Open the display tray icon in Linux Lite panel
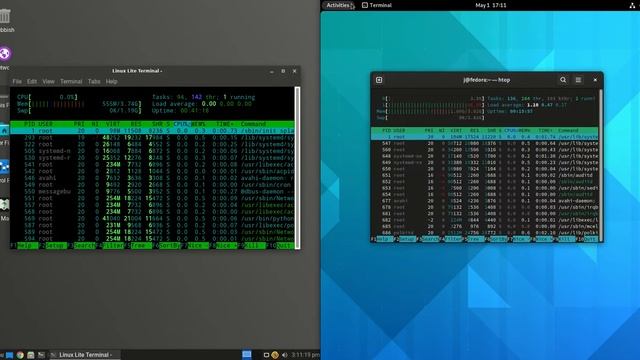The height and width of the screenshot is (360, 640). pos(266,355)
